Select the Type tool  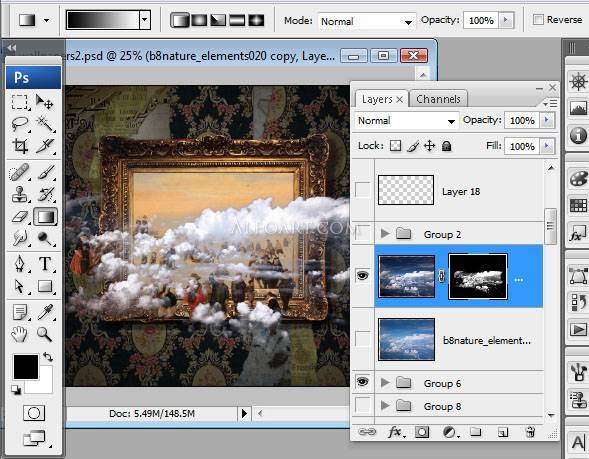[x=45, y=264]
